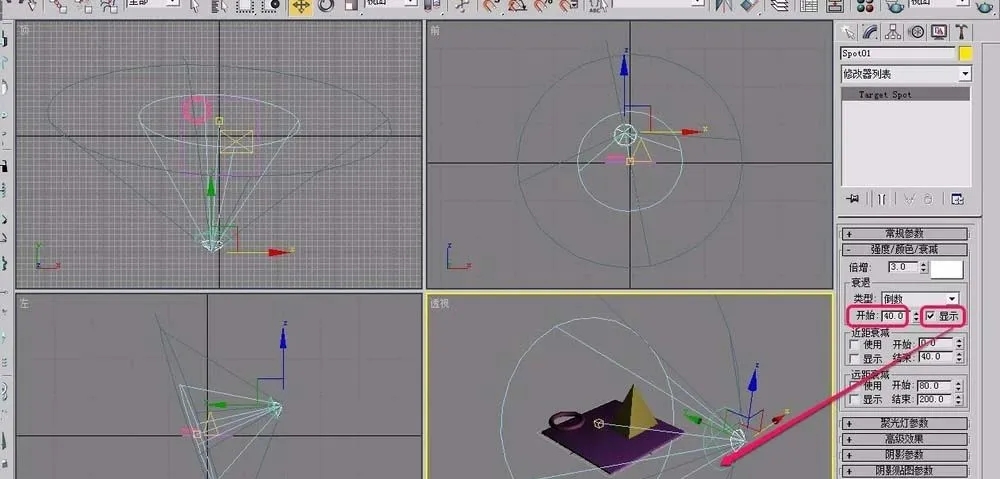Toggle the 3D Snaps magnet icon
The width and height of the screenshot is (1000, 479).
pyautogui.click(x=490, y=6)
